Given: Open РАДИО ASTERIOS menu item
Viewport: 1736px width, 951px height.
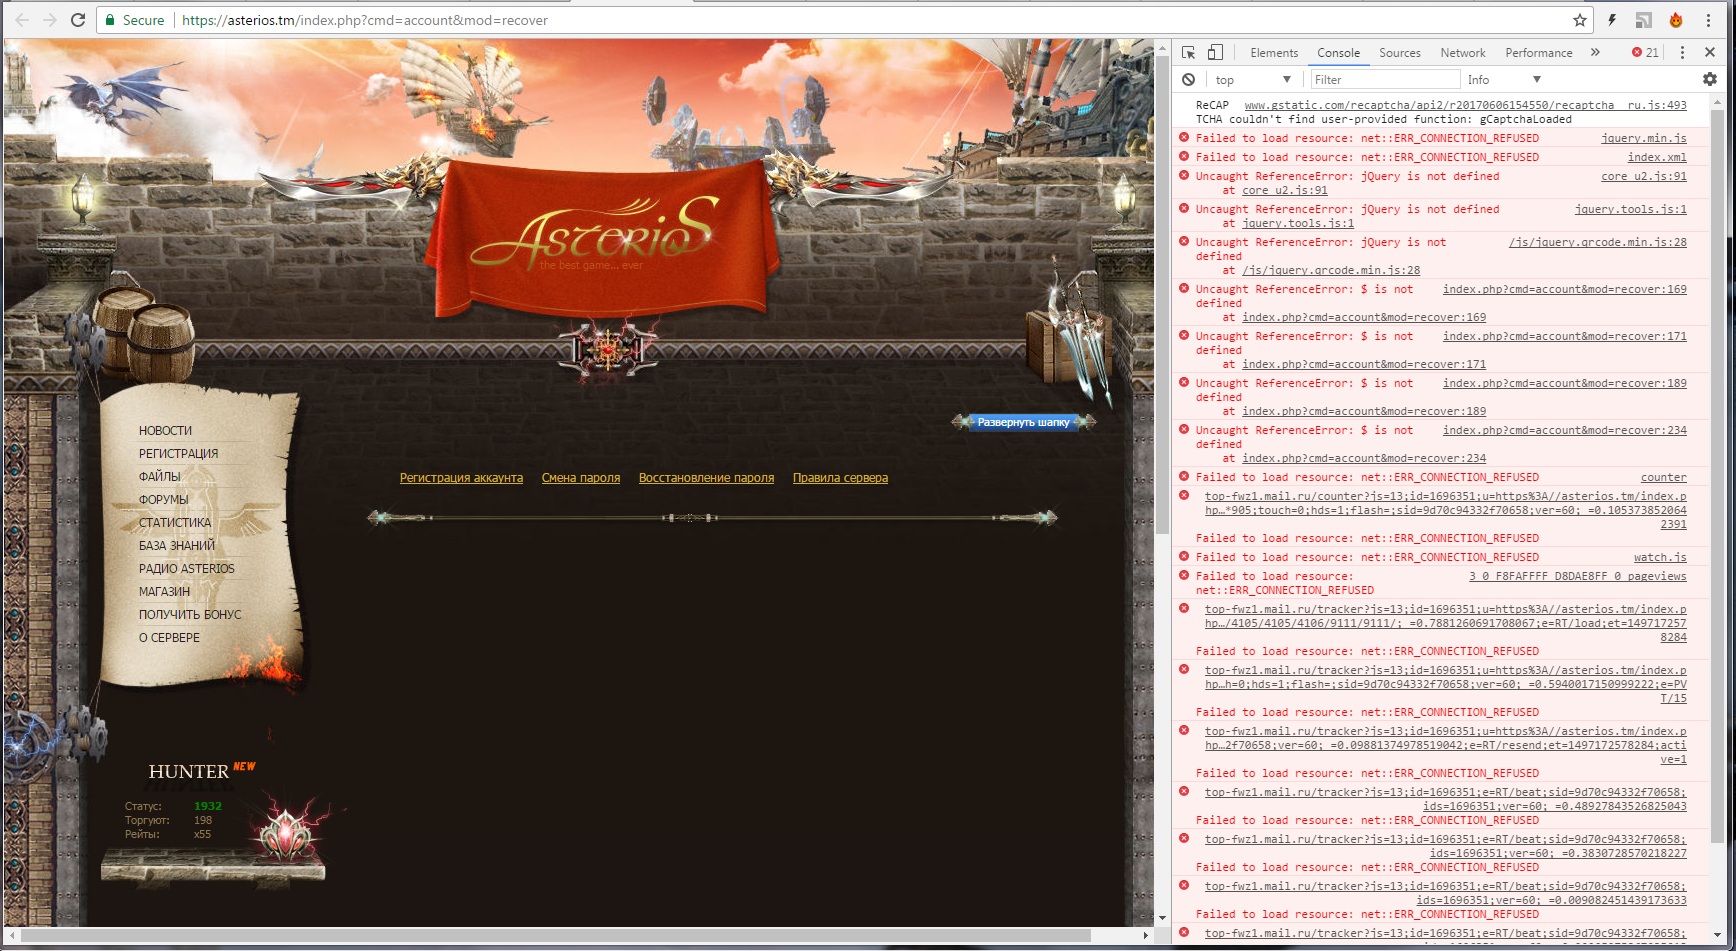Looking at the screenshot, I should coord(187,569).
